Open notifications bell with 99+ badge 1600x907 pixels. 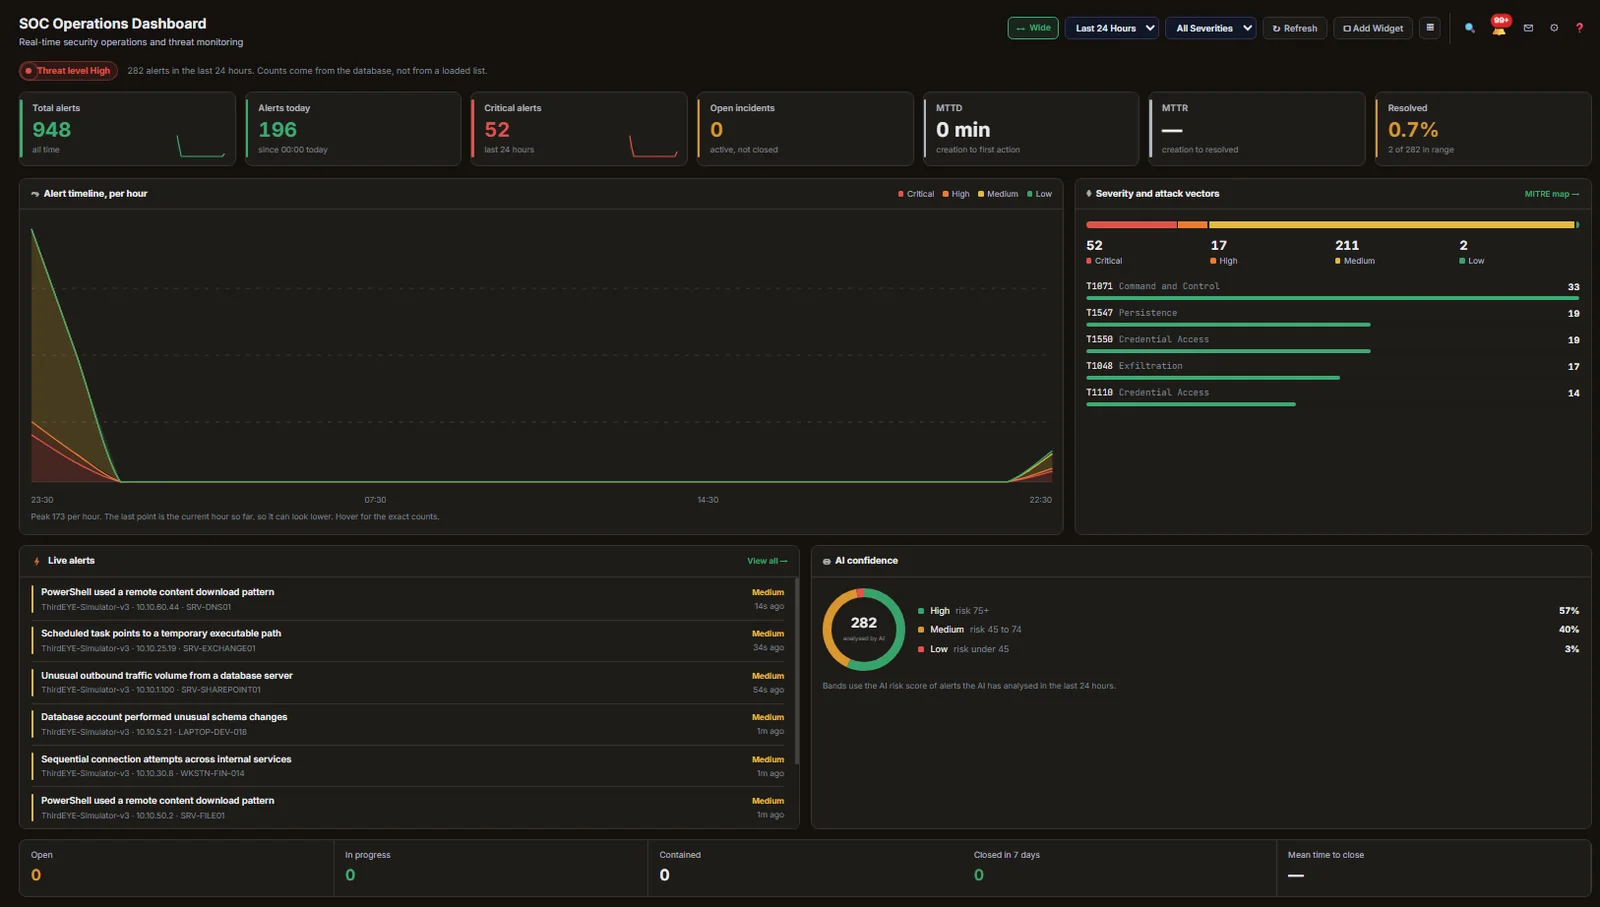[1499, 27]
